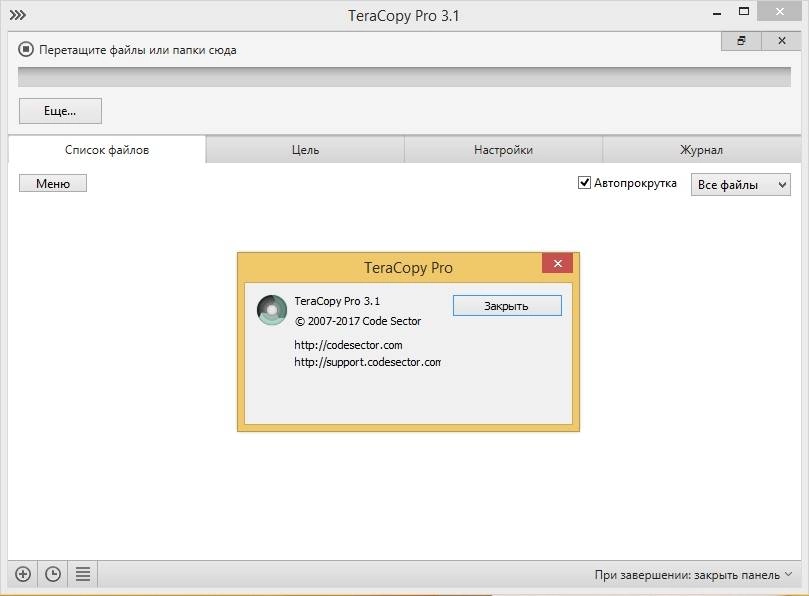Close the inner panel with the X button
The height and width of the screenshot is (596, 809).
[782, 40]
